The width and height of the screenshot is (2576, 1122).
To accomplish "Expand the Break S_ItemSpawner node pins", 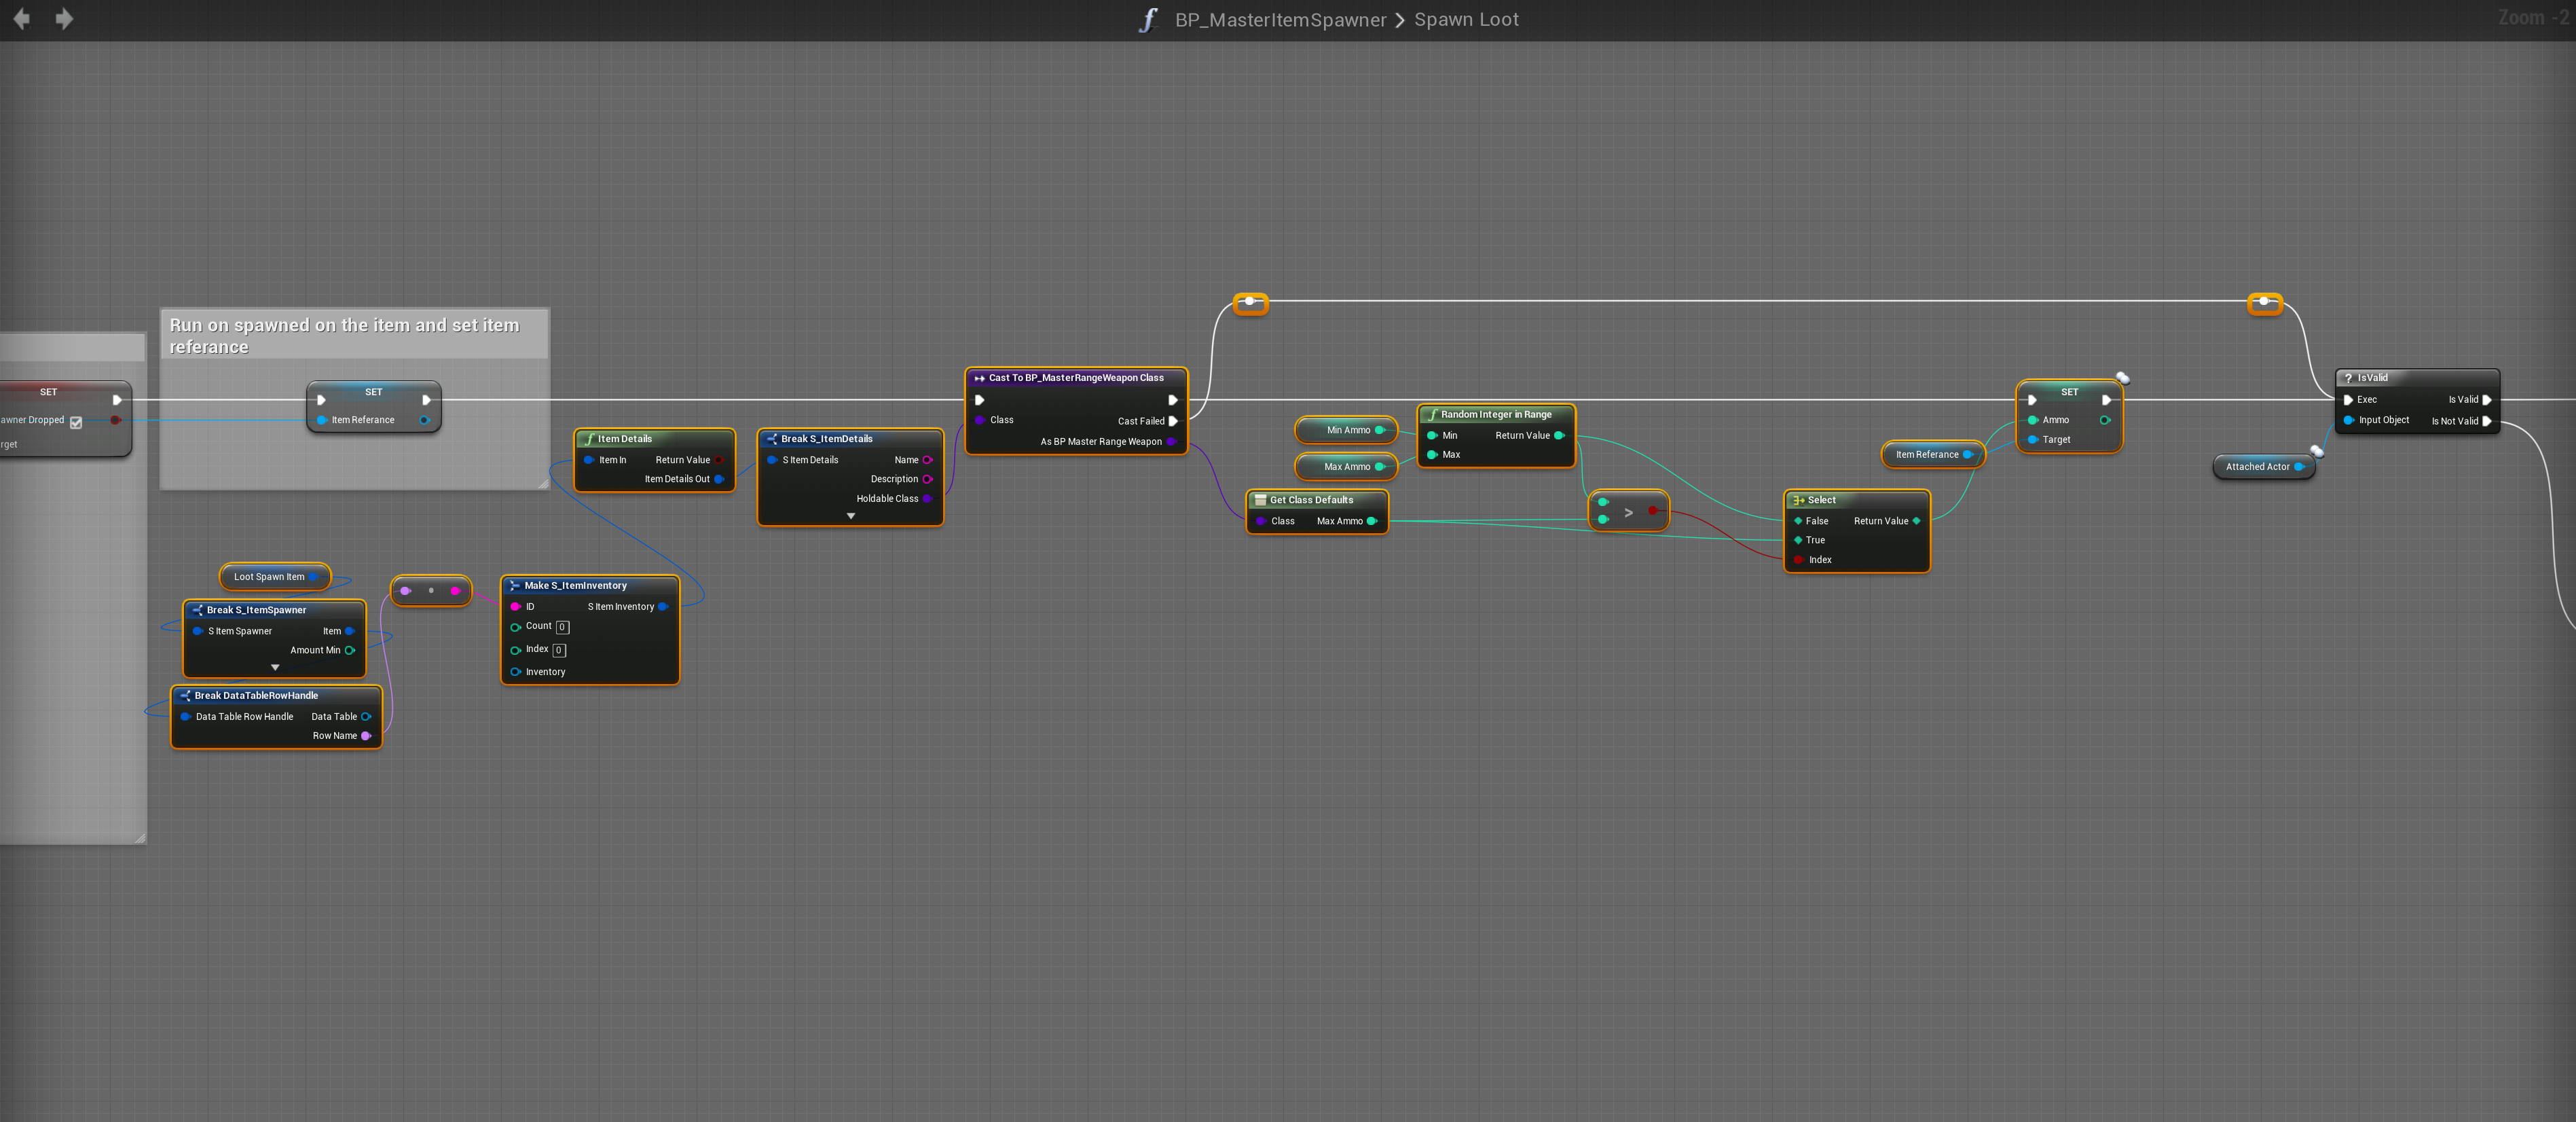I will [275, 667].
